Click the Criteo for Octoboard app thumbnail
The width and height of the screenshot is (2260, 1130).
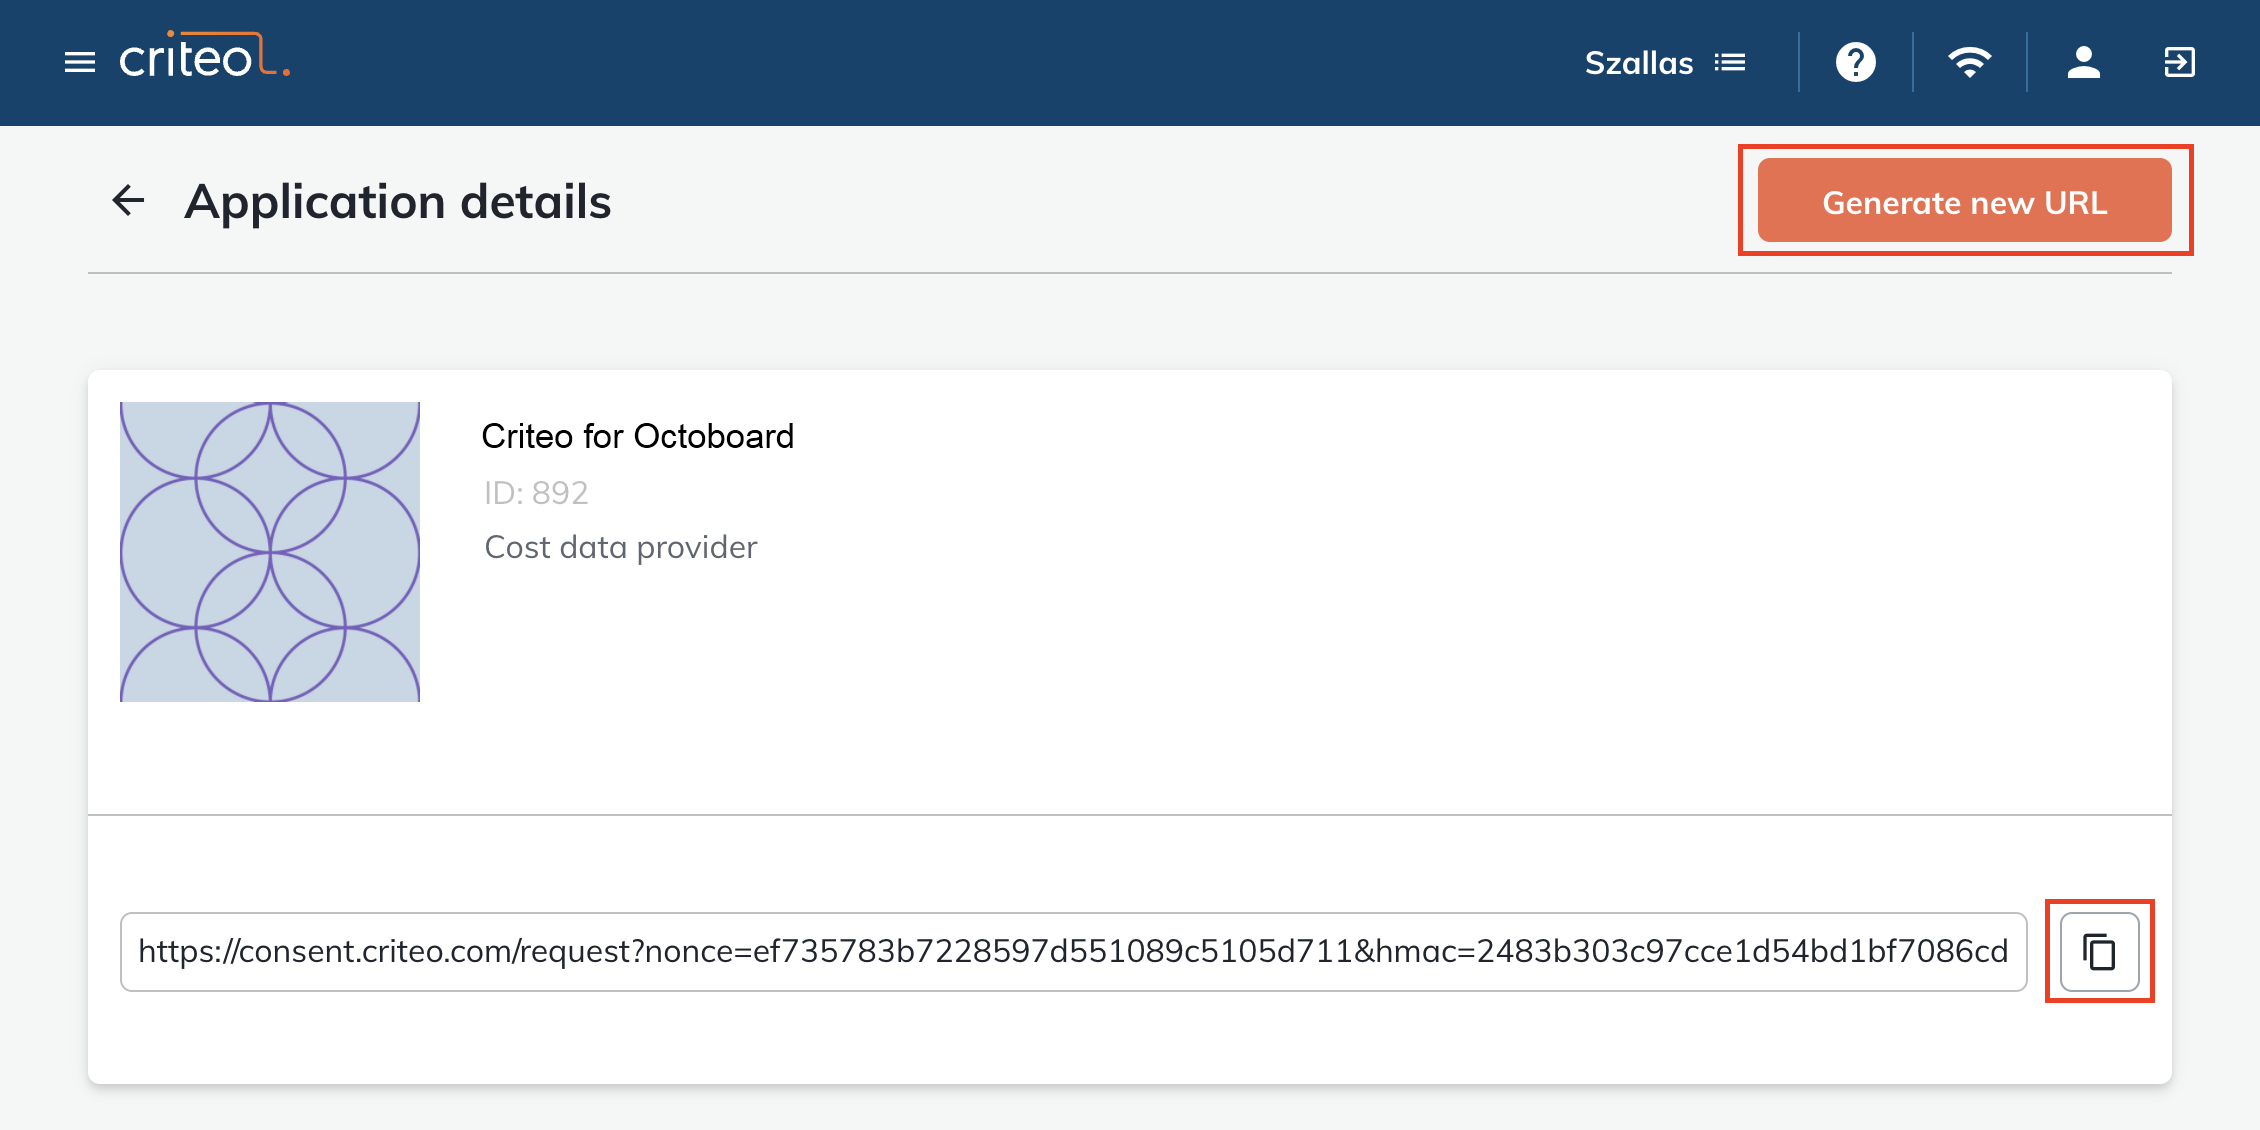(x=270, y=551)
